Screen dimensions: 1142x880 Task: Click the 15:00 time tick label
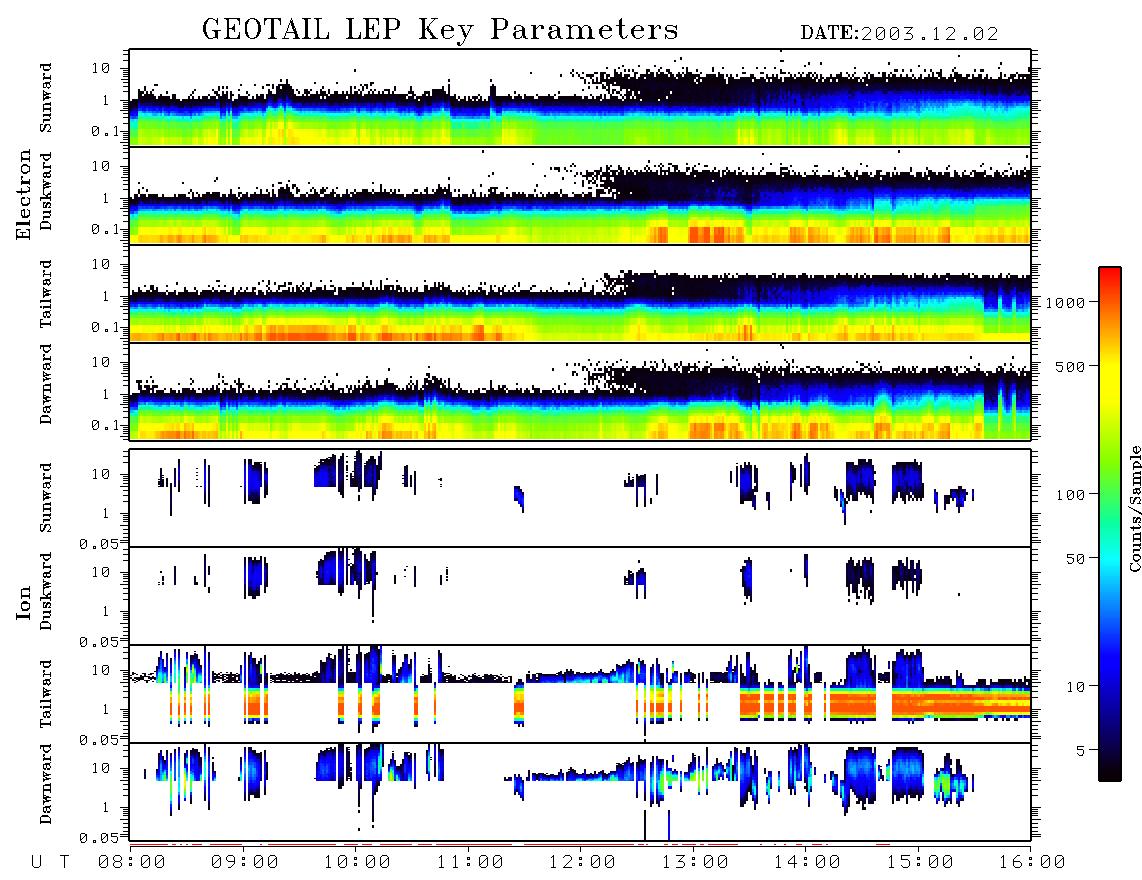pyautogui.click(x=920, y=863)
